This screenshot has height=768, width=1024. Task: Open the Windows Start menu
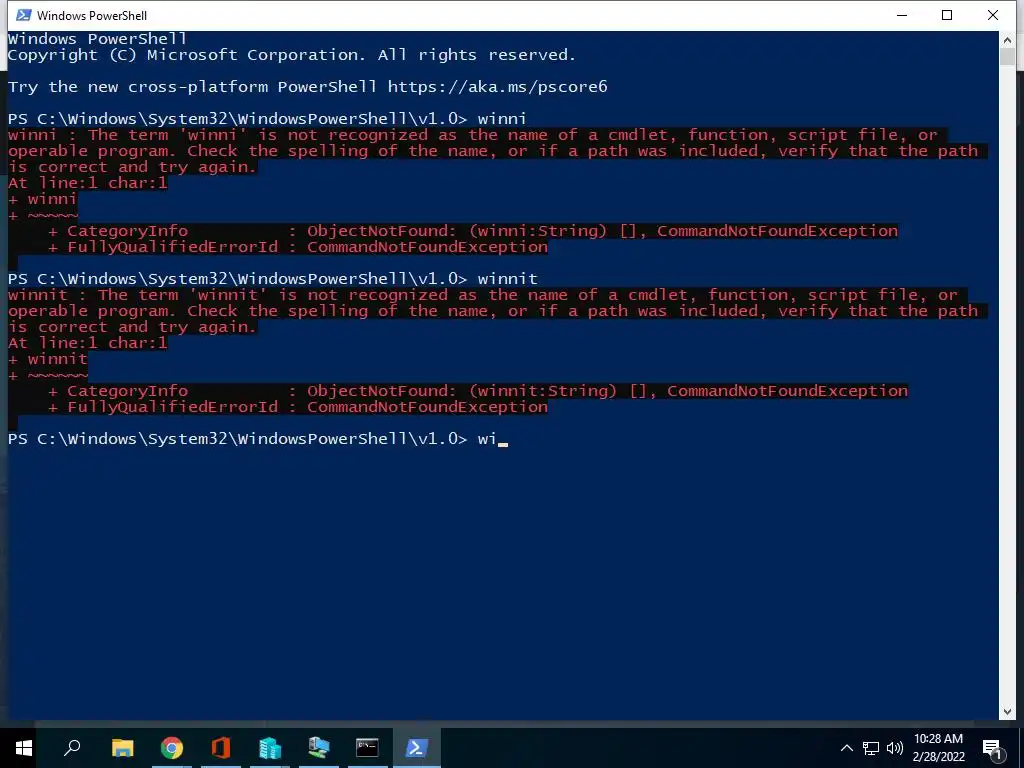24,748
